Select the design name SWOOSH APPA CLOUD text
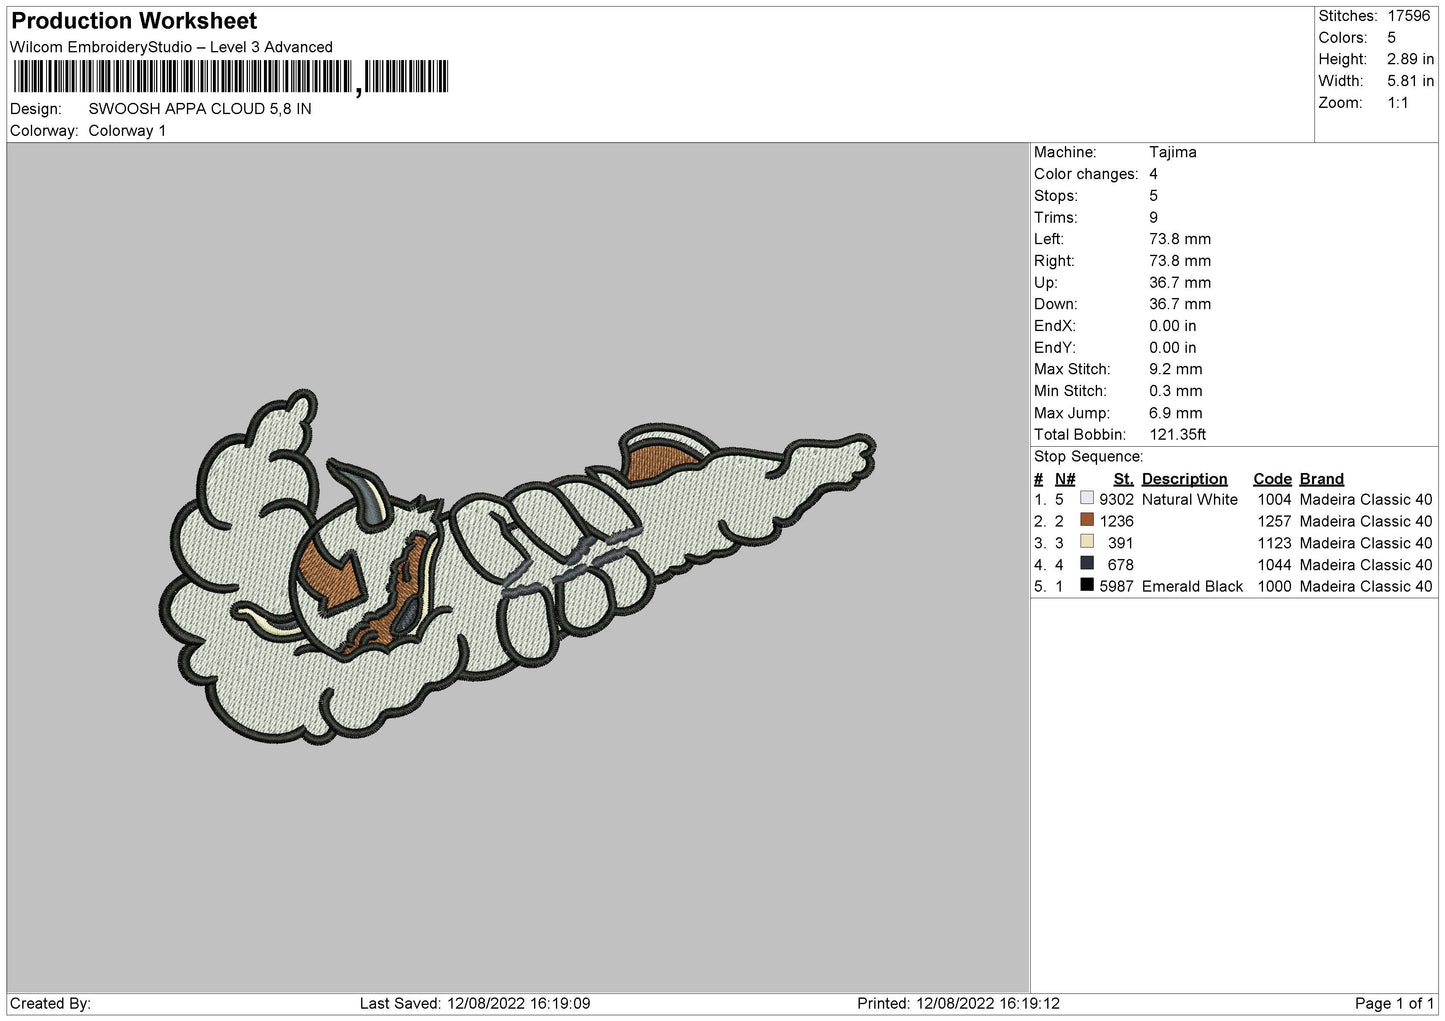 [x=200, y=109]
